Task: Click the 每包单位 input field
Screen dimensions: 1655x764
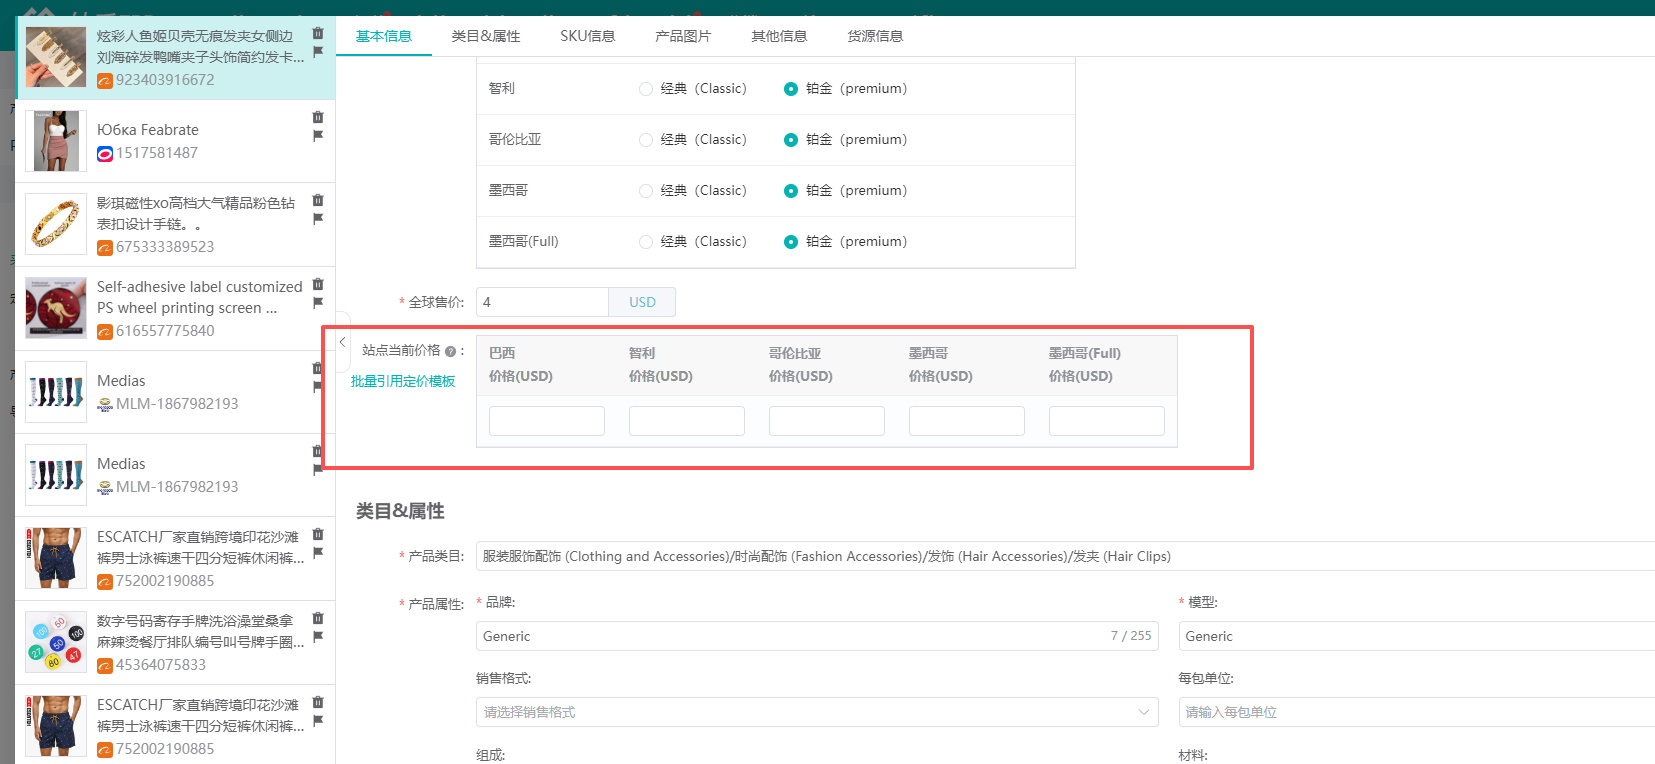Action: coord(1417,712)
